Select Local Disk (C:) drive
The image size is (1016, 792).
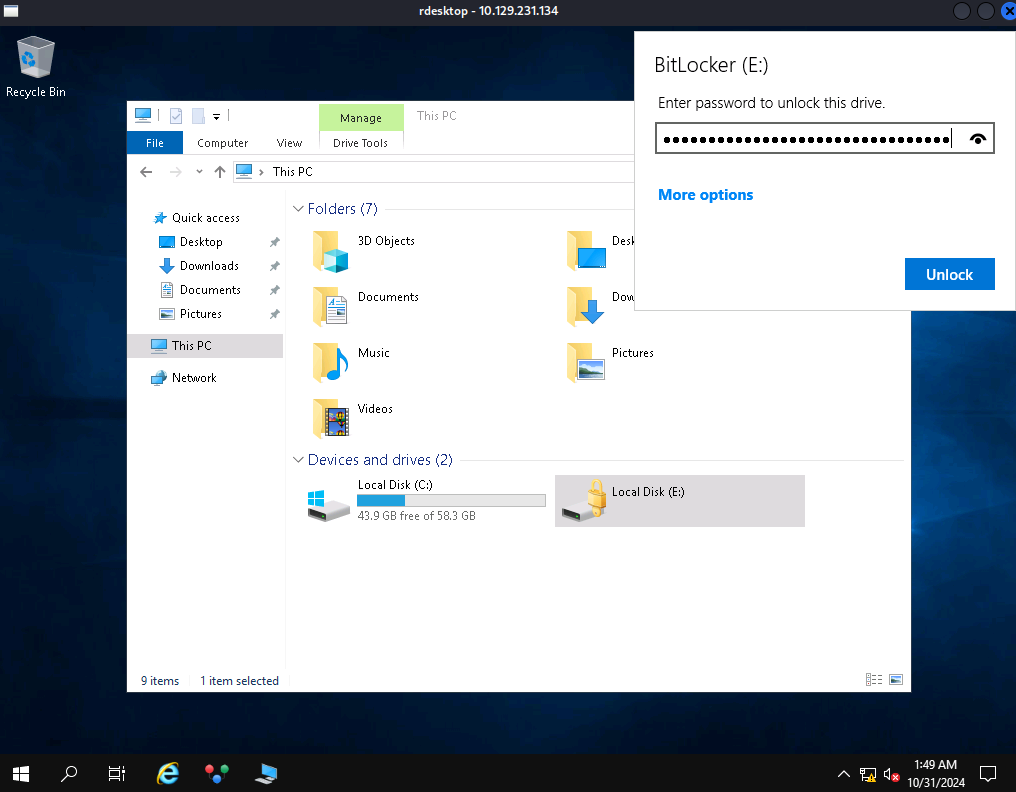(x=426, y=500)
